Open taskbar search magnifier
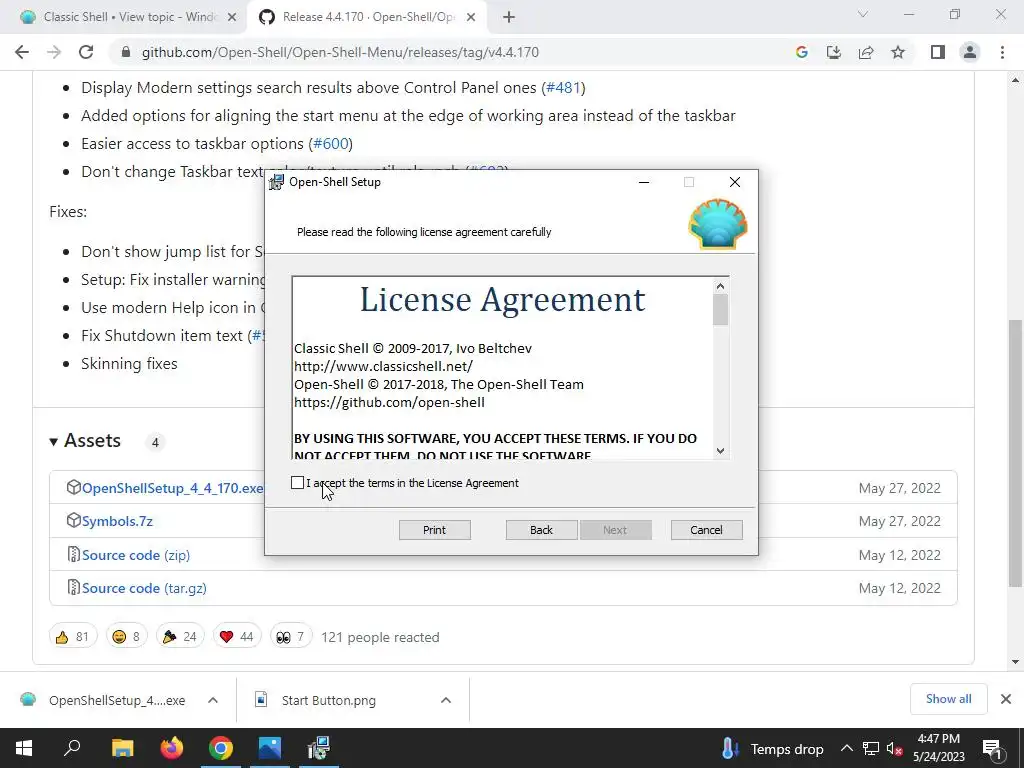Screen dimensions: 1024x768 [72, 748]
